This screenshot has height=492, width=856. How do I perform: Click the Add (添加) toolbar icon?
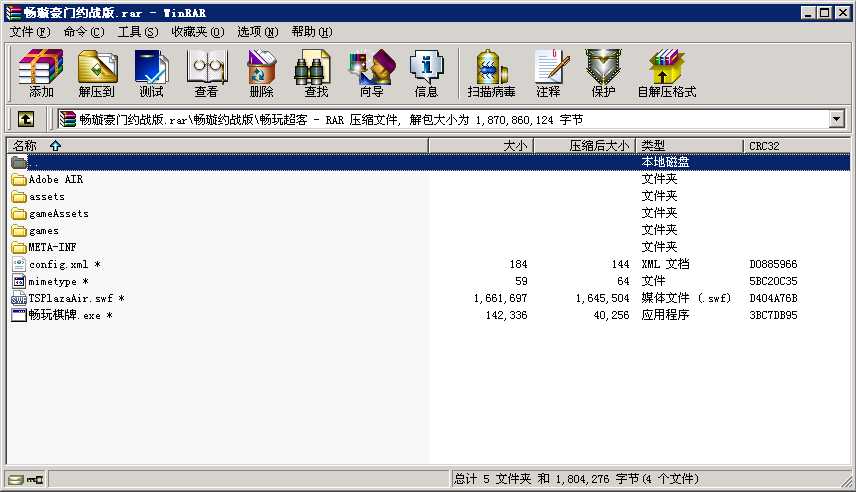coord(41,74)
